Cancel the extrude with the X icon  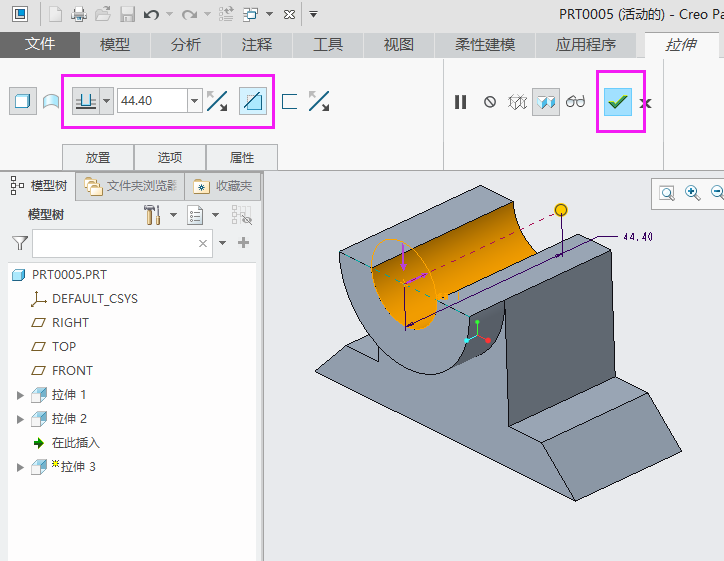[645, 102]
